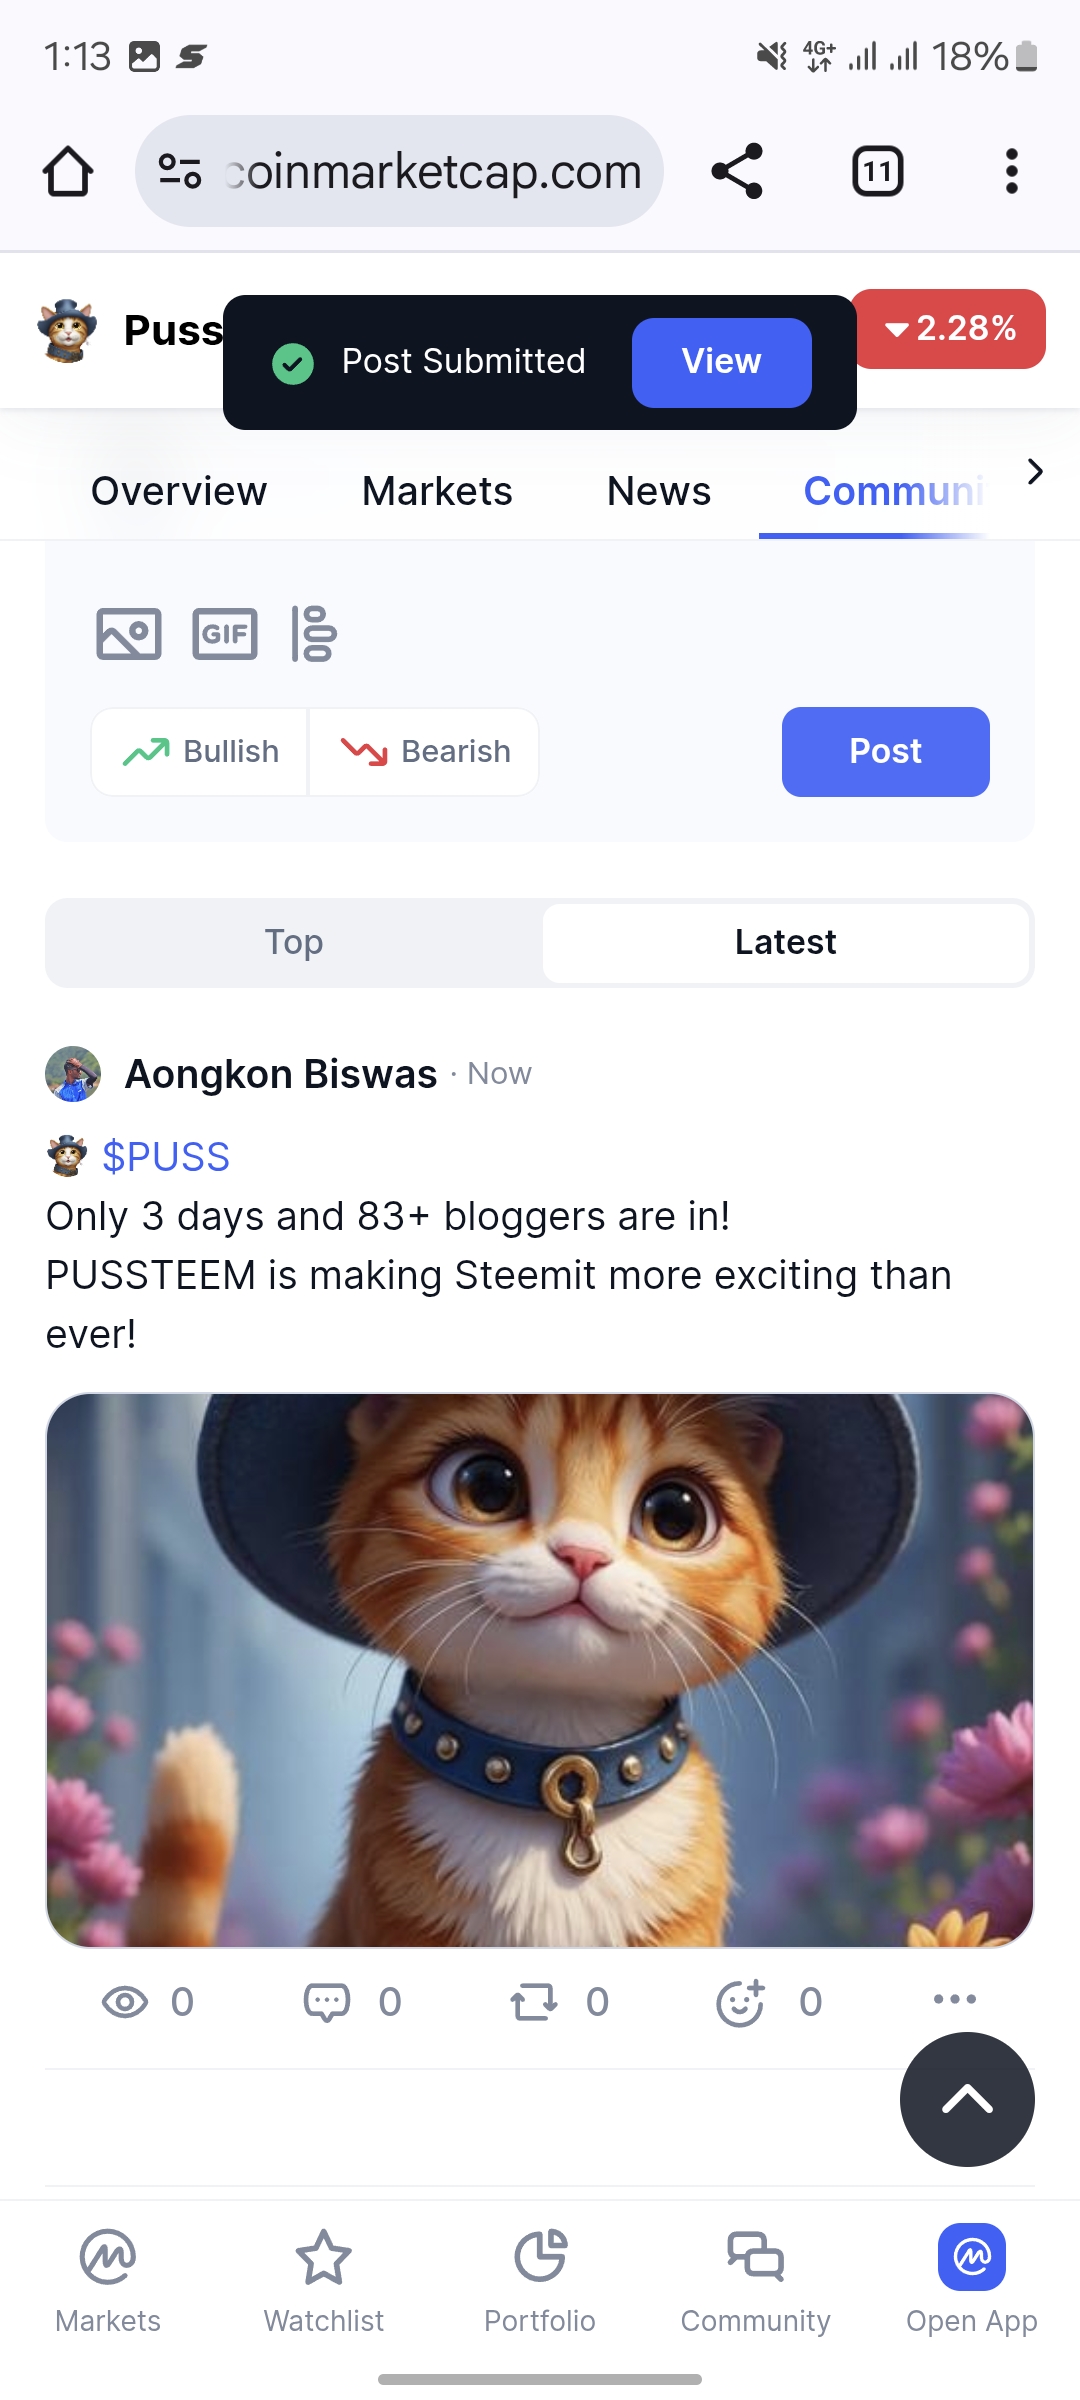Viewport: 1080px width, 2400px height.
Task: Tap View on the Post Submitted toast
Action: pos(722,362)
